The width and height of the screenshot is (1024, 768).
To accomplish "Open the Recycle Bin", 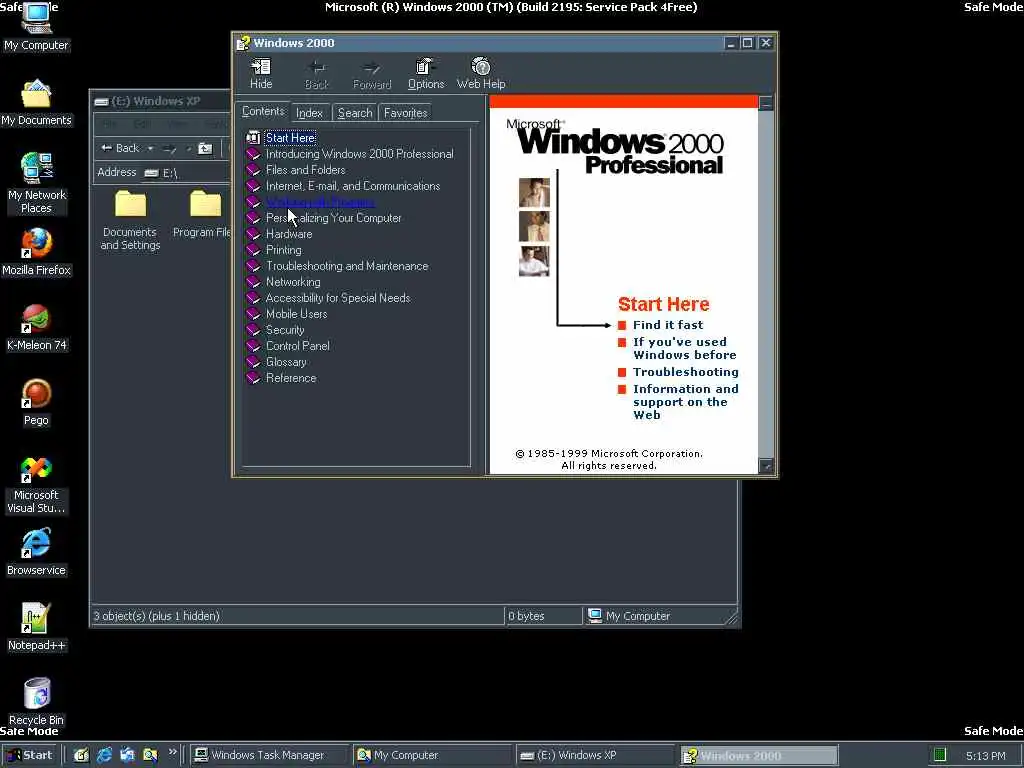I will point(36,702).
